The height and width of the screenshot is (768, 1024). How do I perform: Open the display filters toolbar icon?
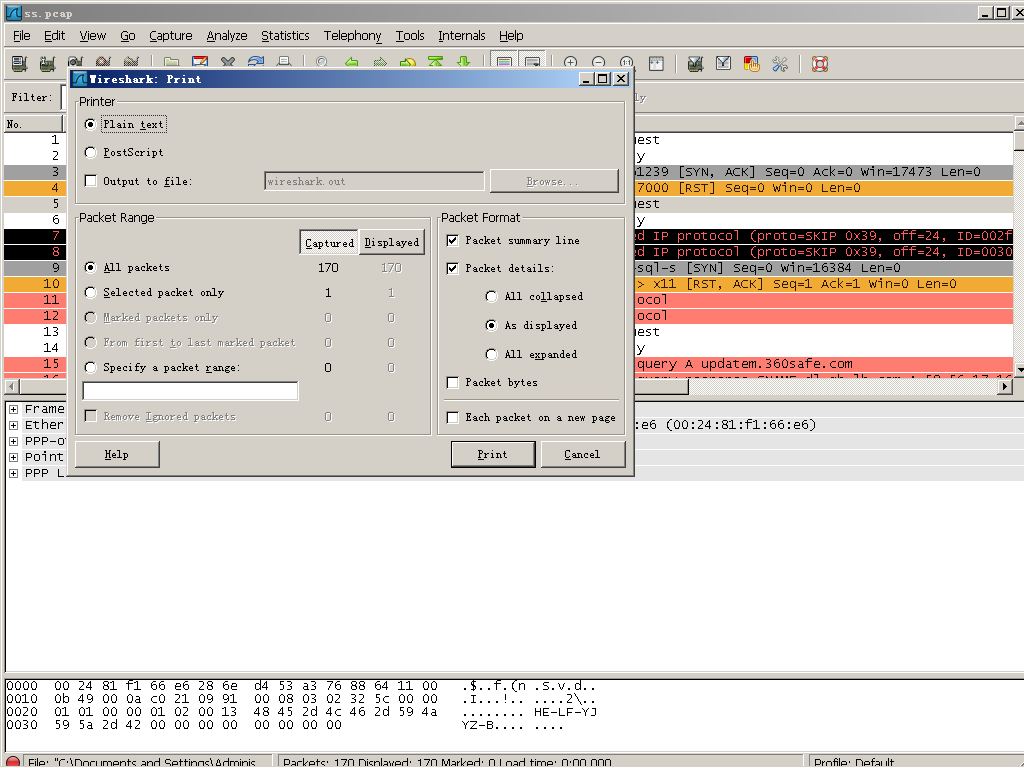click(x=724, y=63)
